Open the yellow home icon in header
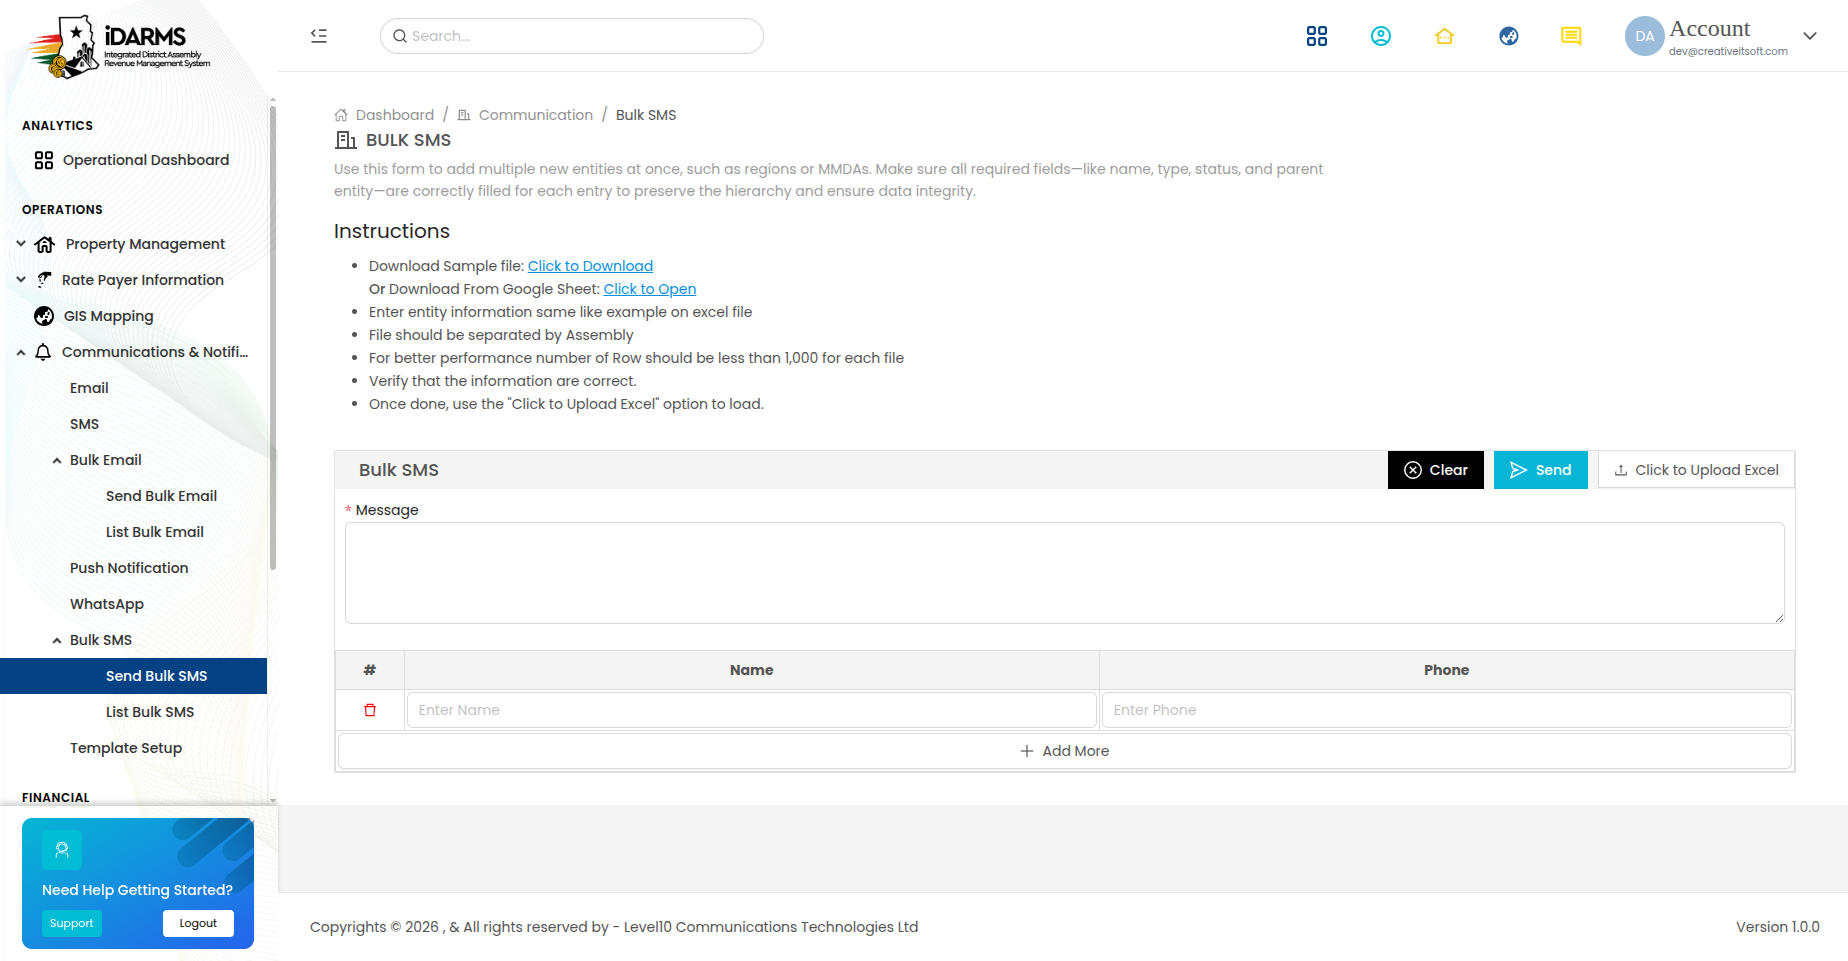The width and height of the screenshot is (1848, 961). pos(1444,36)
